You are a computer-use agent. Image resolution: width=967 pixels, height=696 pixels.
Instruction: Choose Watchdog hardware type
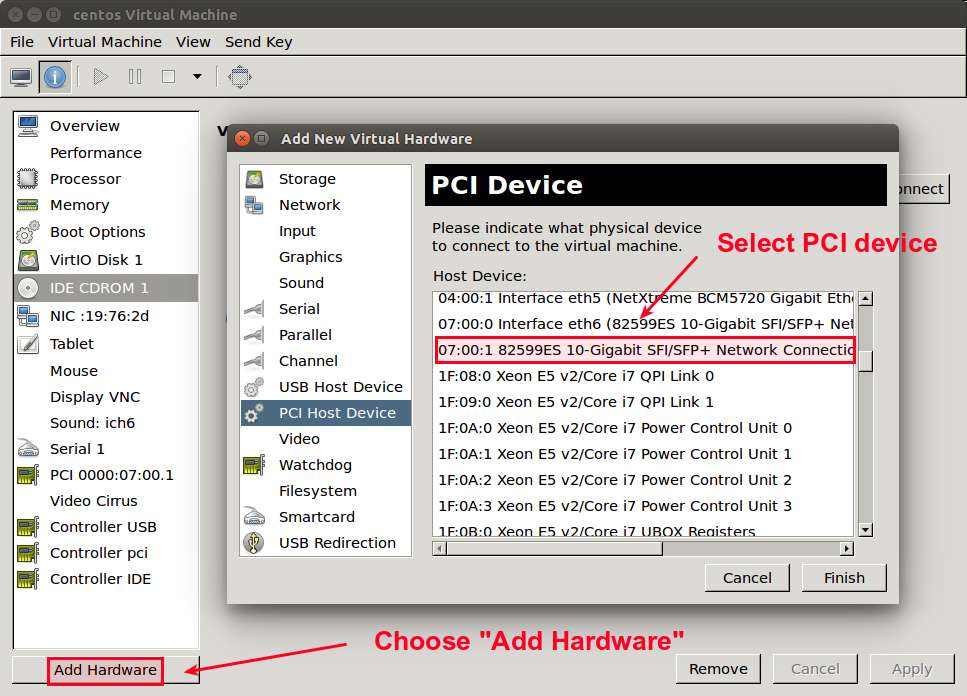[x=315, y=465]
